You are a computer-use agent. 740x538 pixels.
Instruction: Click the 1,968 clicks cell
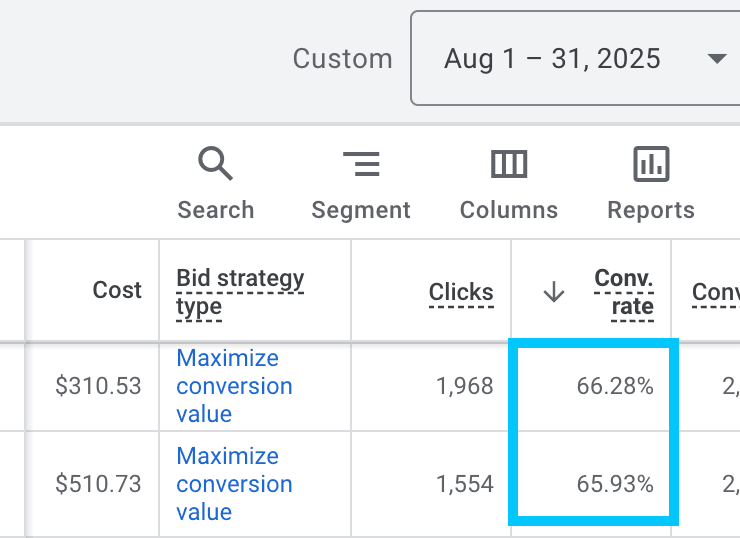(x=465, y=386)
